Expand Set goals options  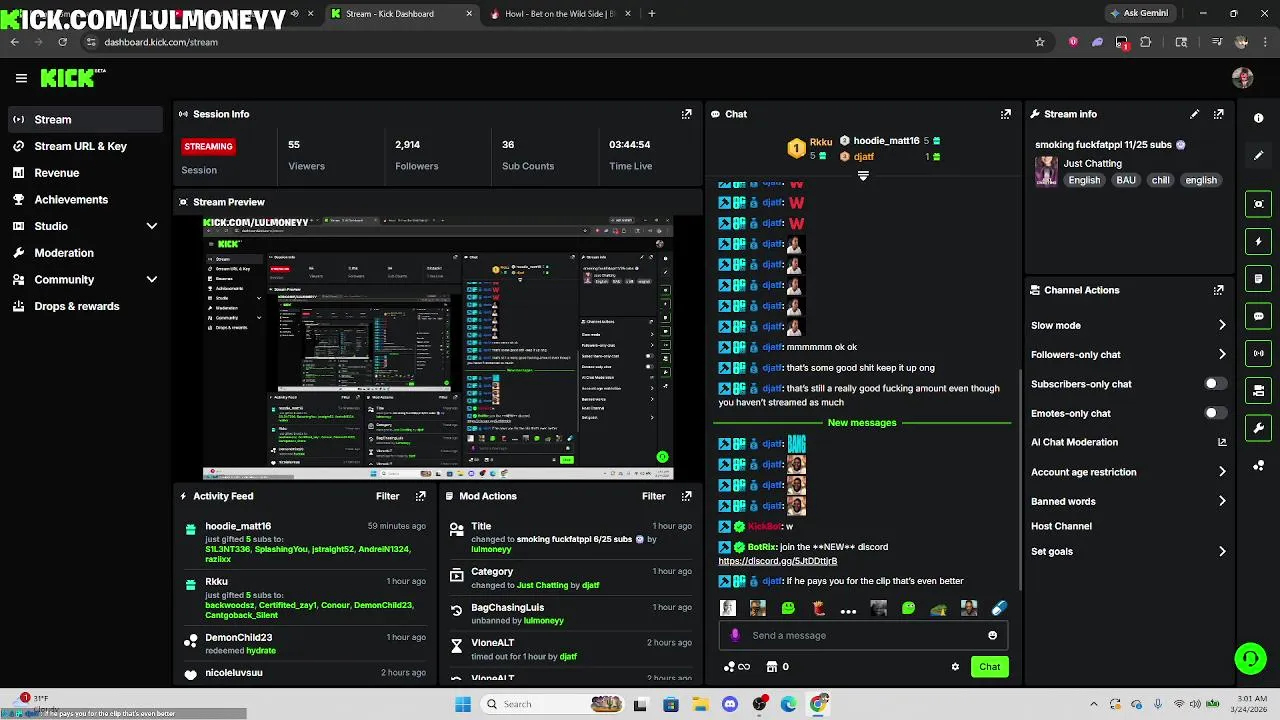tap(1222, 551)
